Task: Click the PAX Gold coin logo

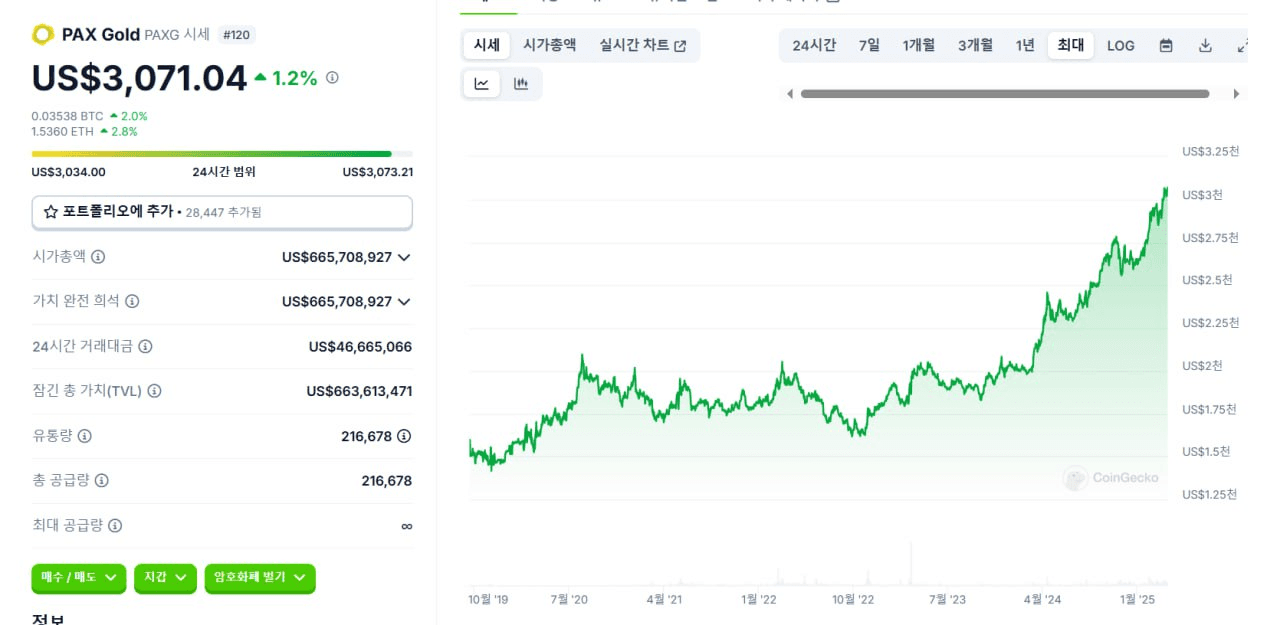Action: click(42, 35)
